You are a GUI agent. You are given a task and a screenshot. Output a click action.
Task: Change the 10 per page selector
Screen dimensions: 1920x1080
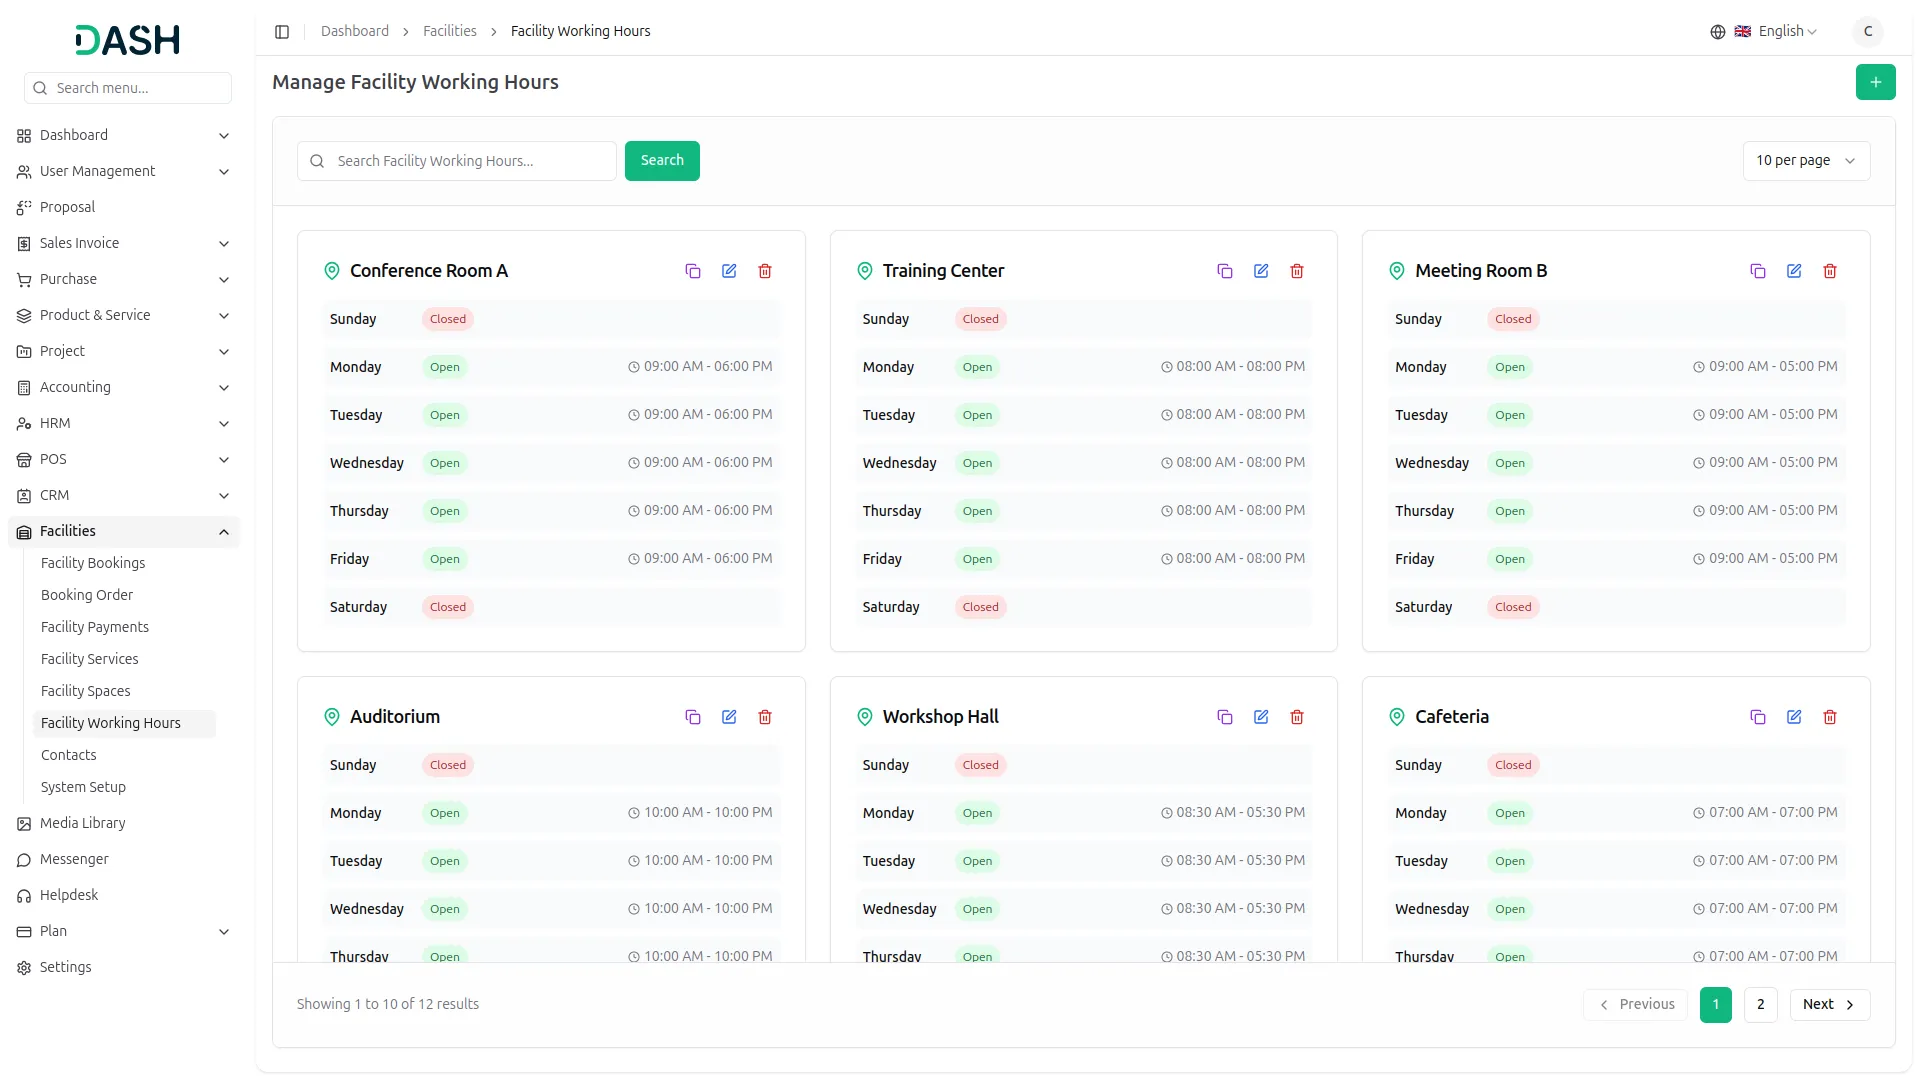tap(1806, 161)
